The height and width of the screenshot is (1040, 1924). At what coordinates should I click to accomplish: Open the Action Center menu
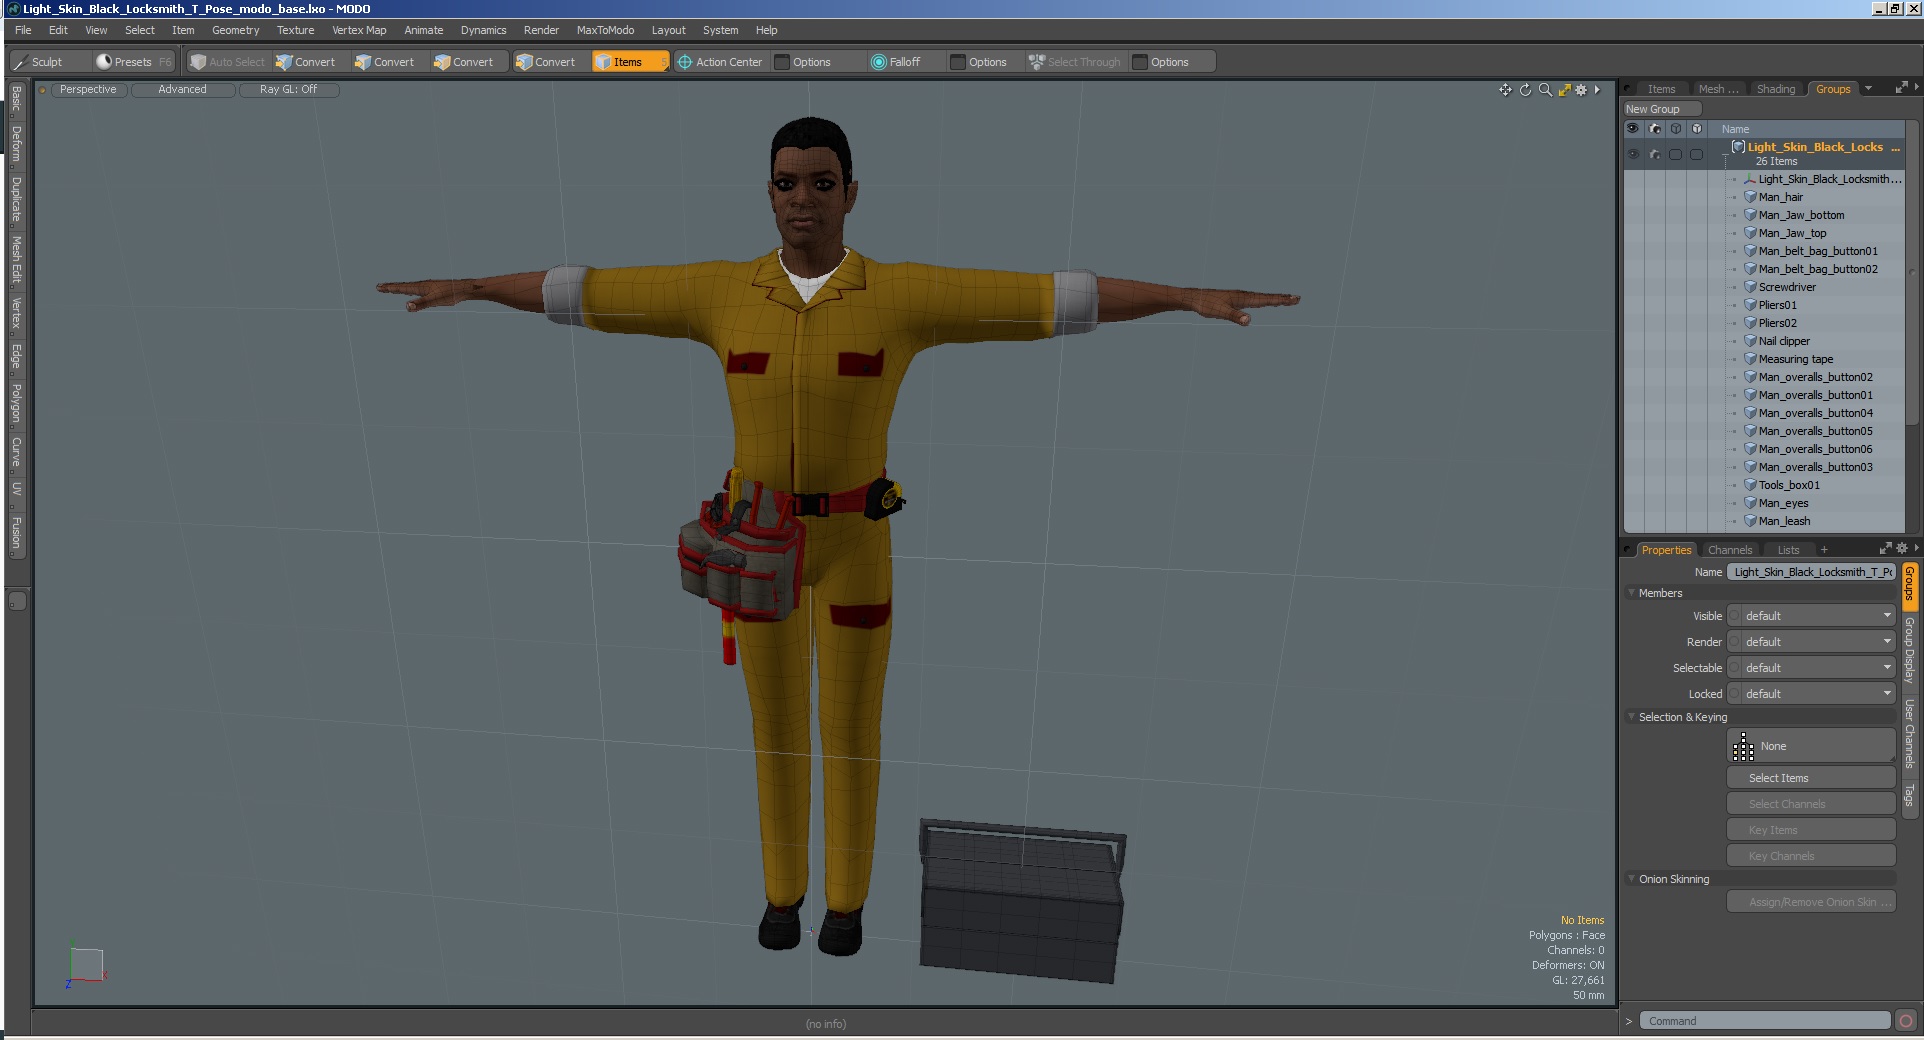[720, 62]
